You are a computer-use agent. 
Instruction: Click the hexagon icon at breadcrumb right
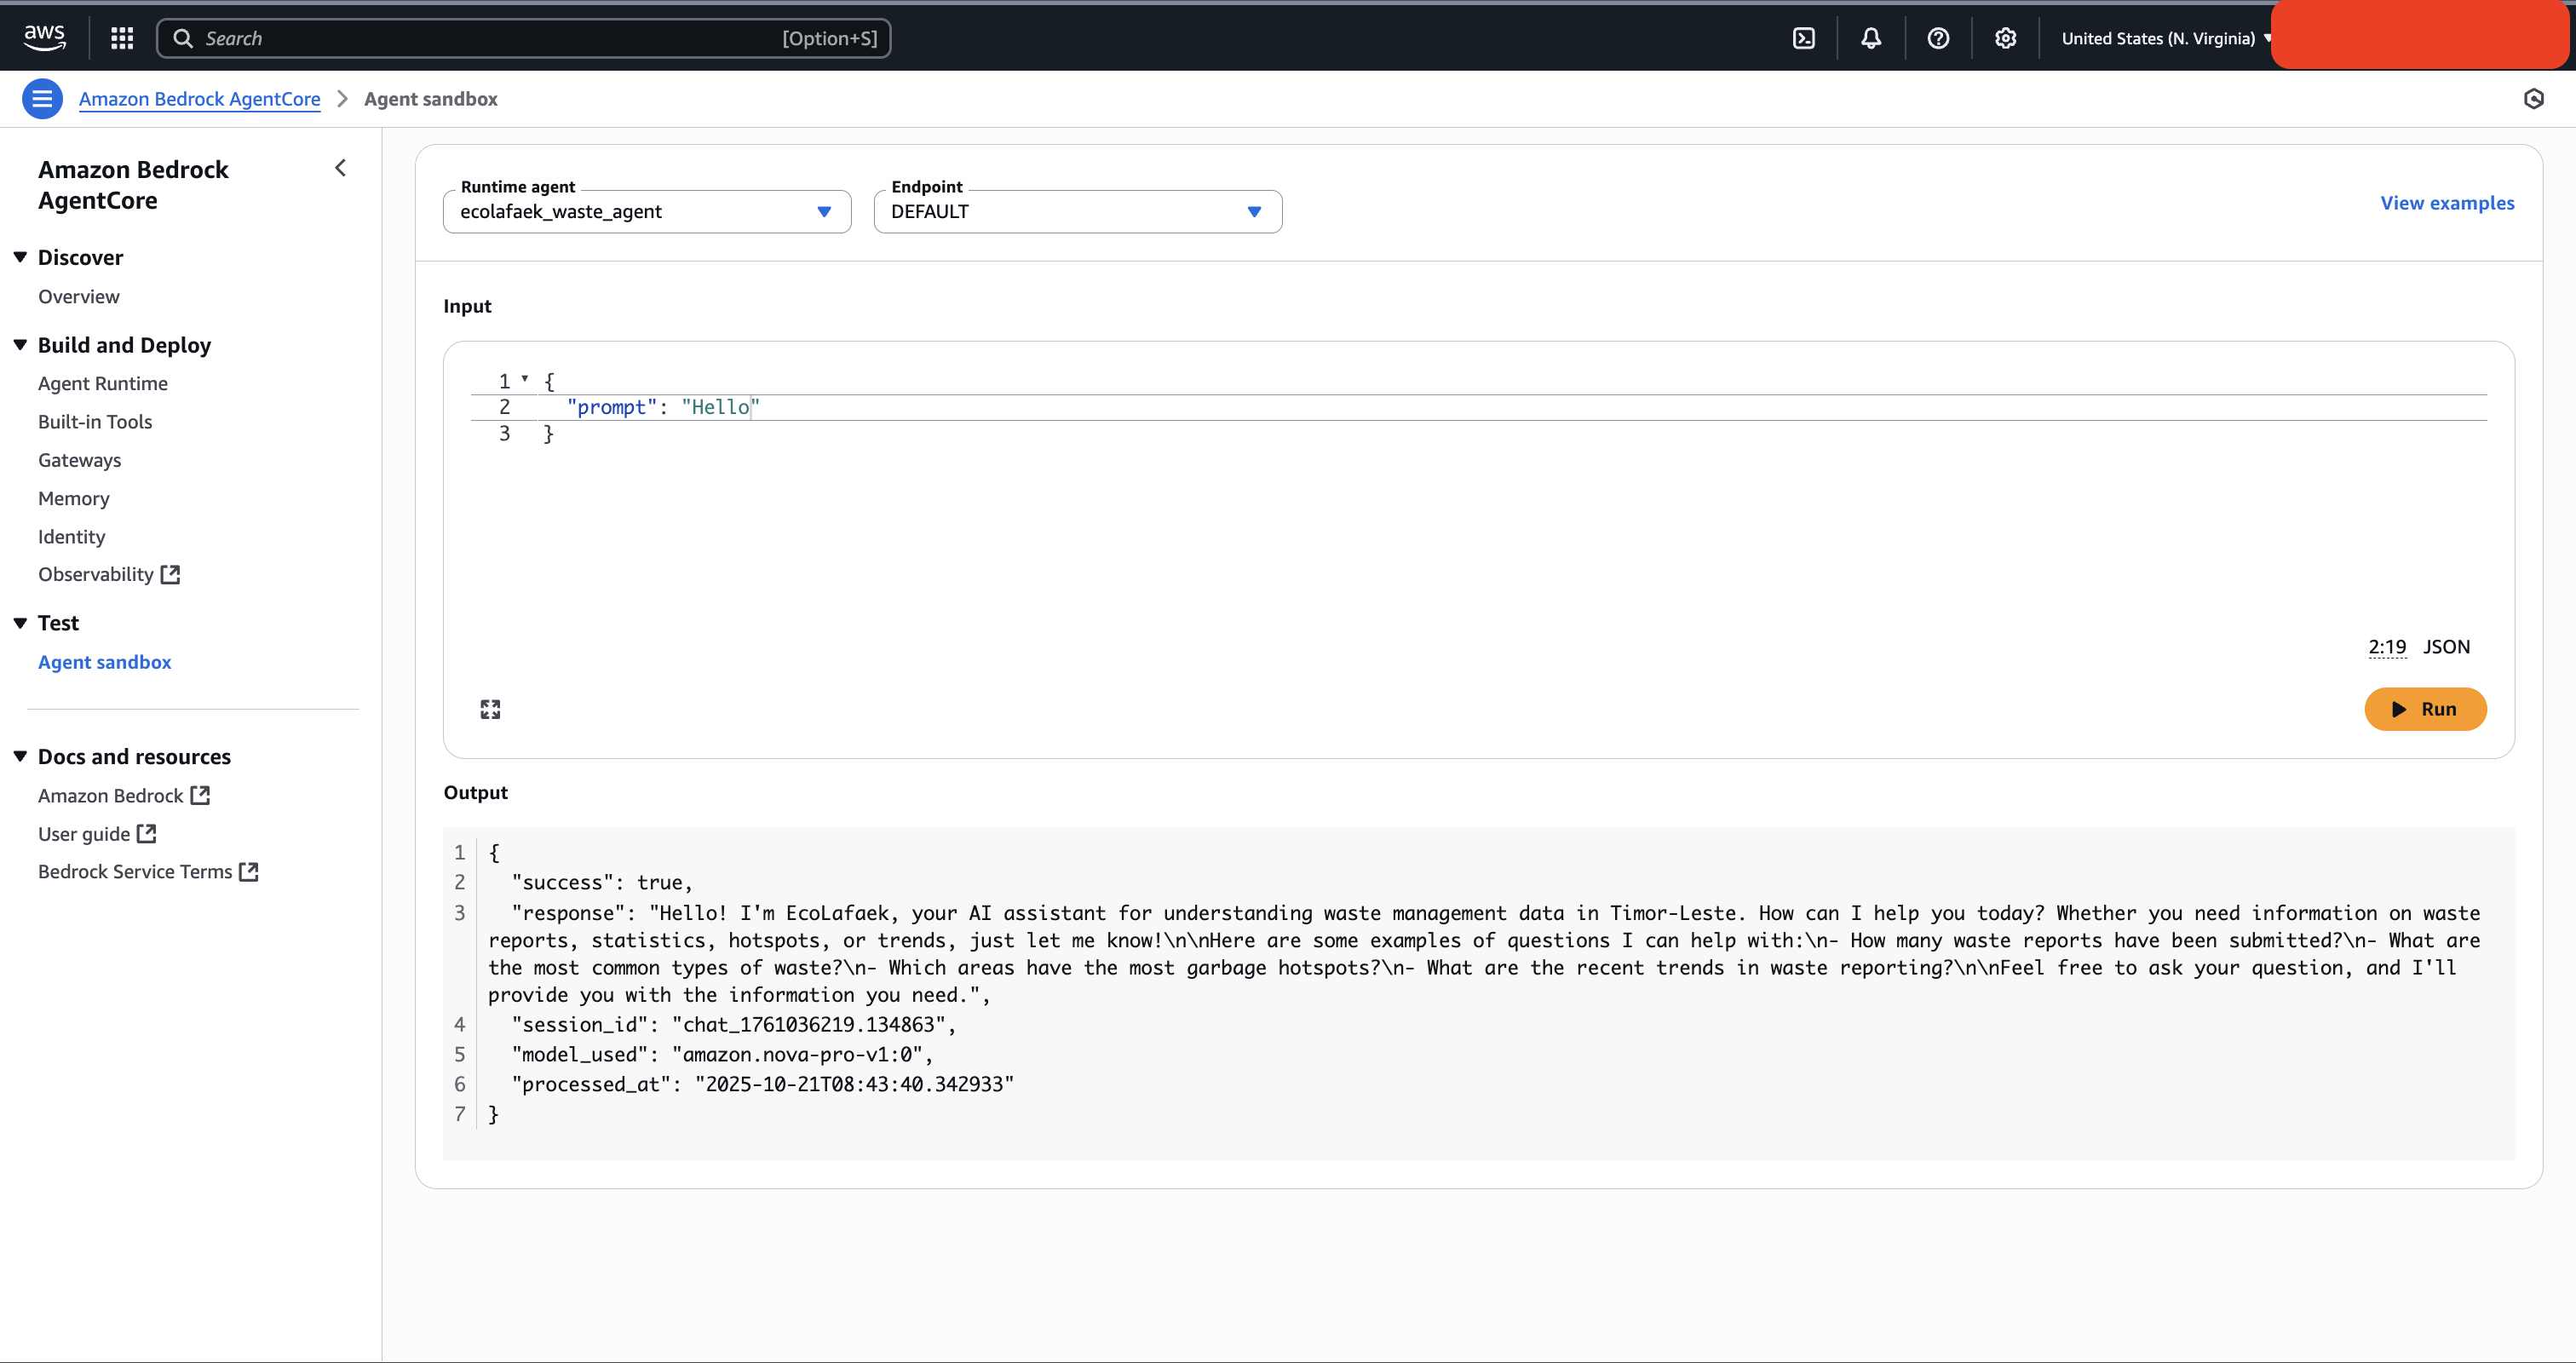2533,99
